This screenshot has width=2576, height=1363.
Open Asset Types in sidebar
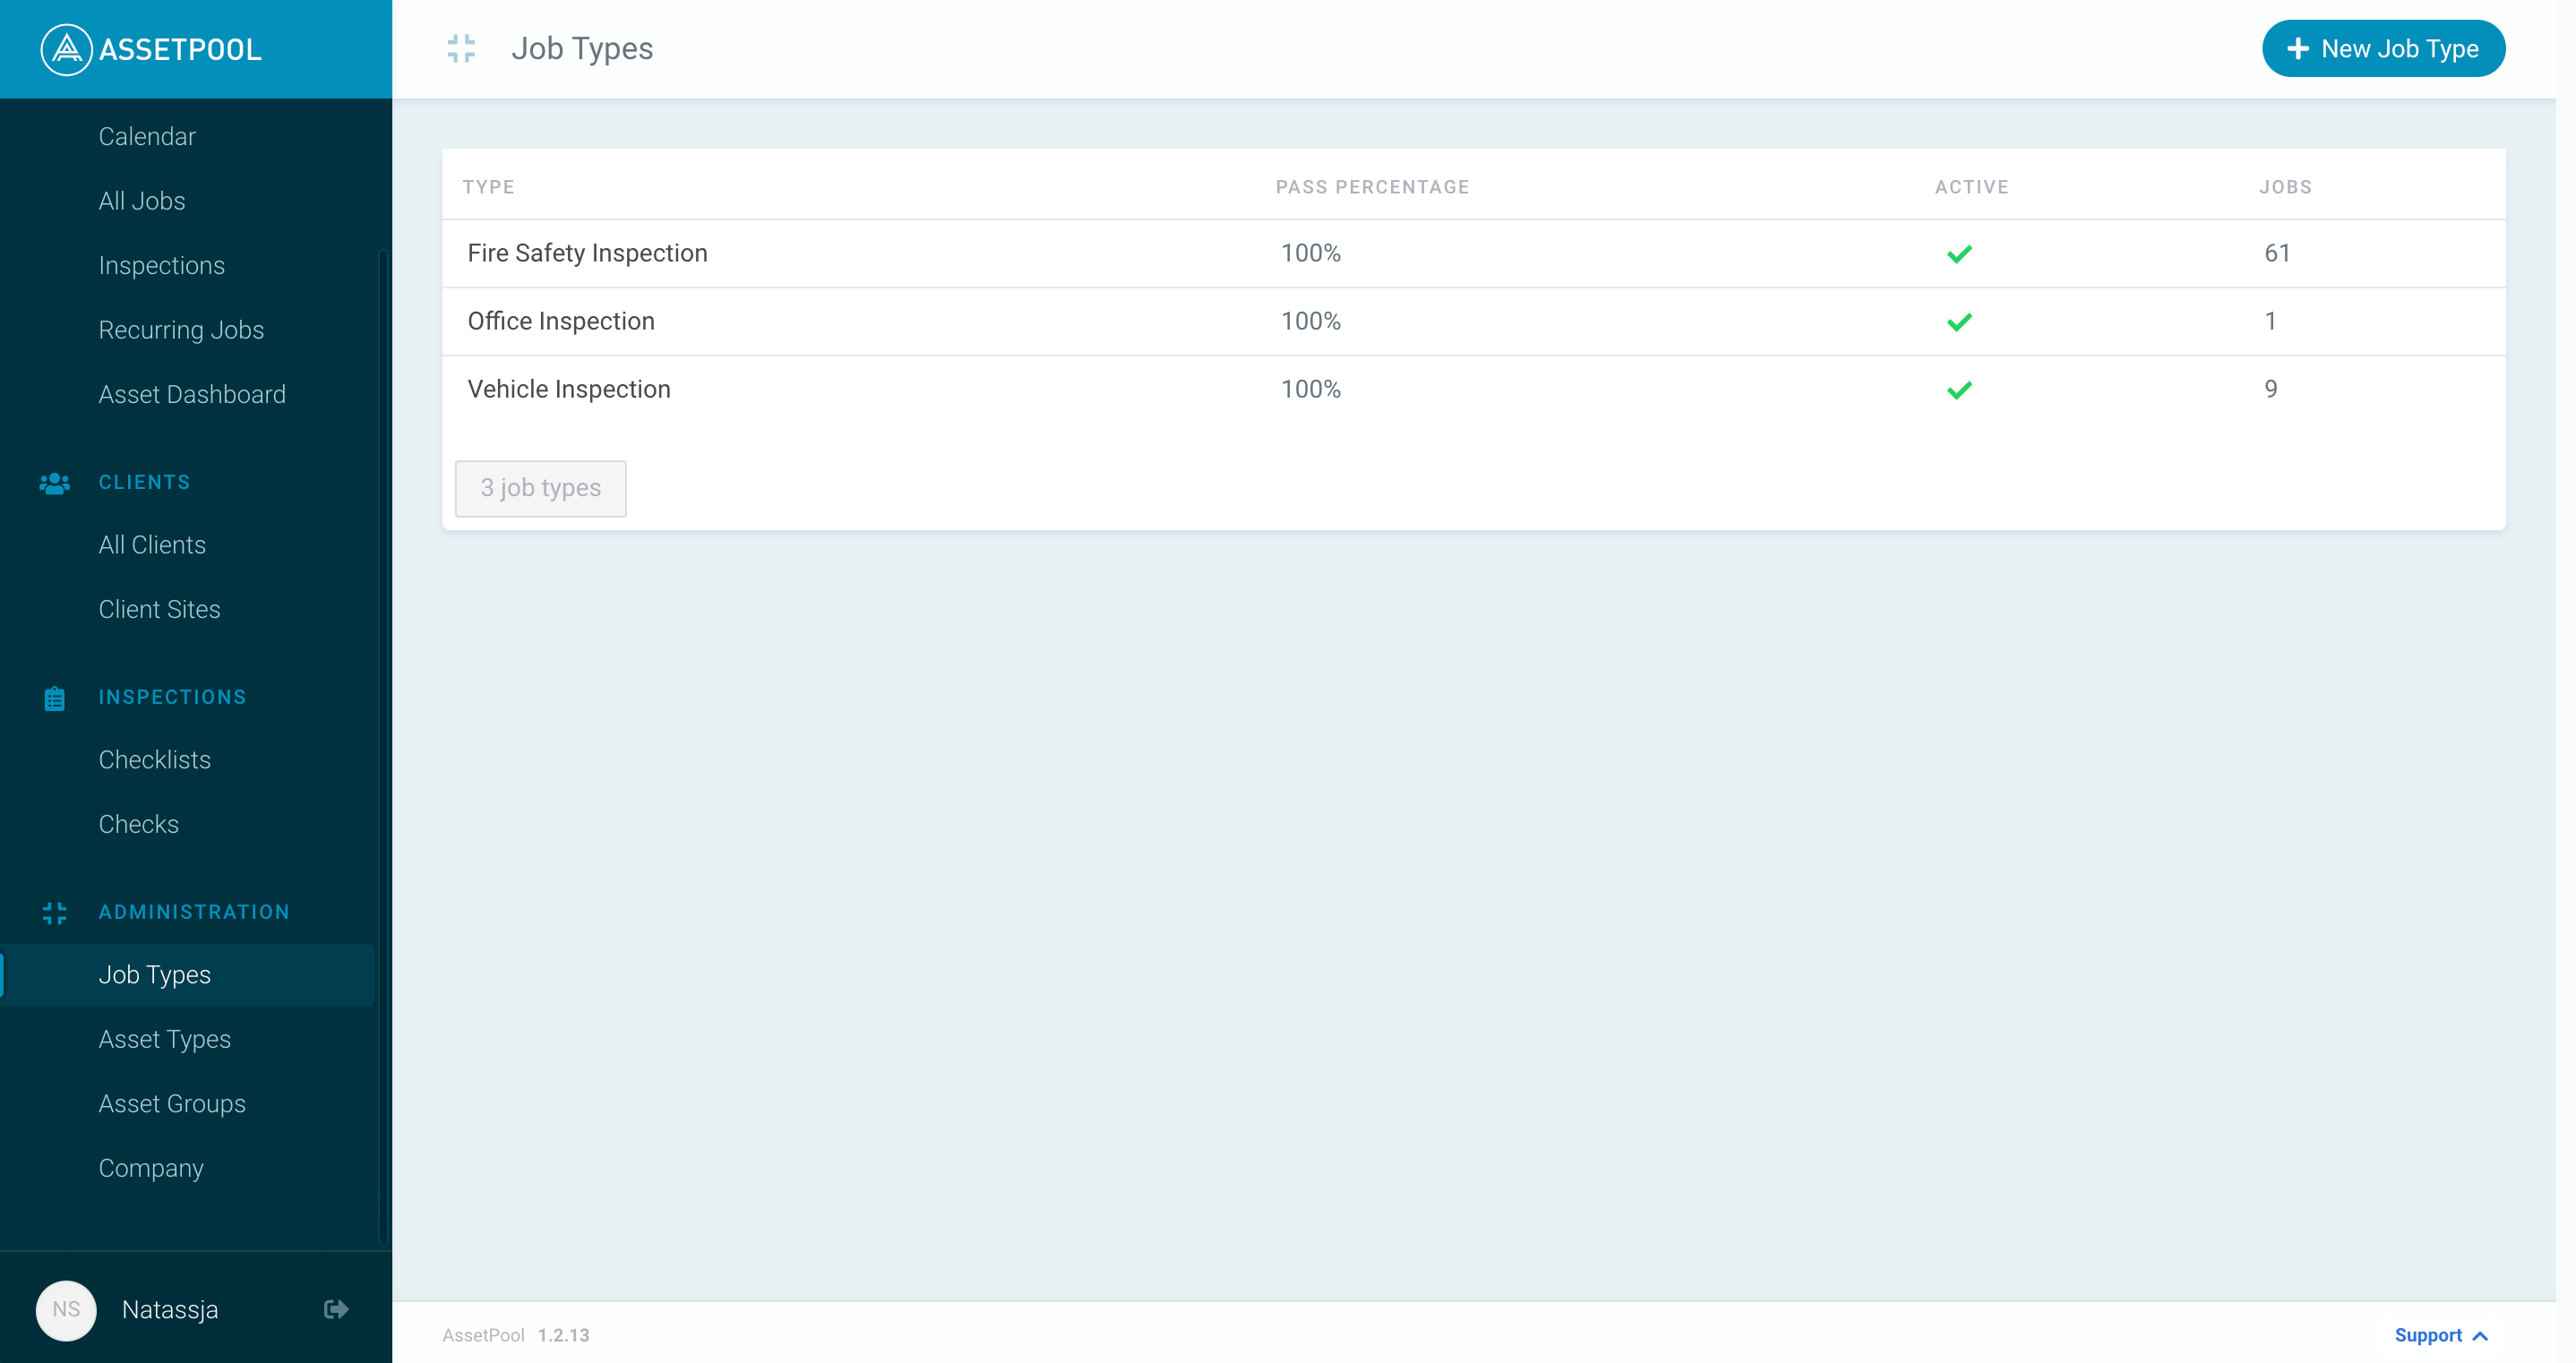(x=164, y=1039)
